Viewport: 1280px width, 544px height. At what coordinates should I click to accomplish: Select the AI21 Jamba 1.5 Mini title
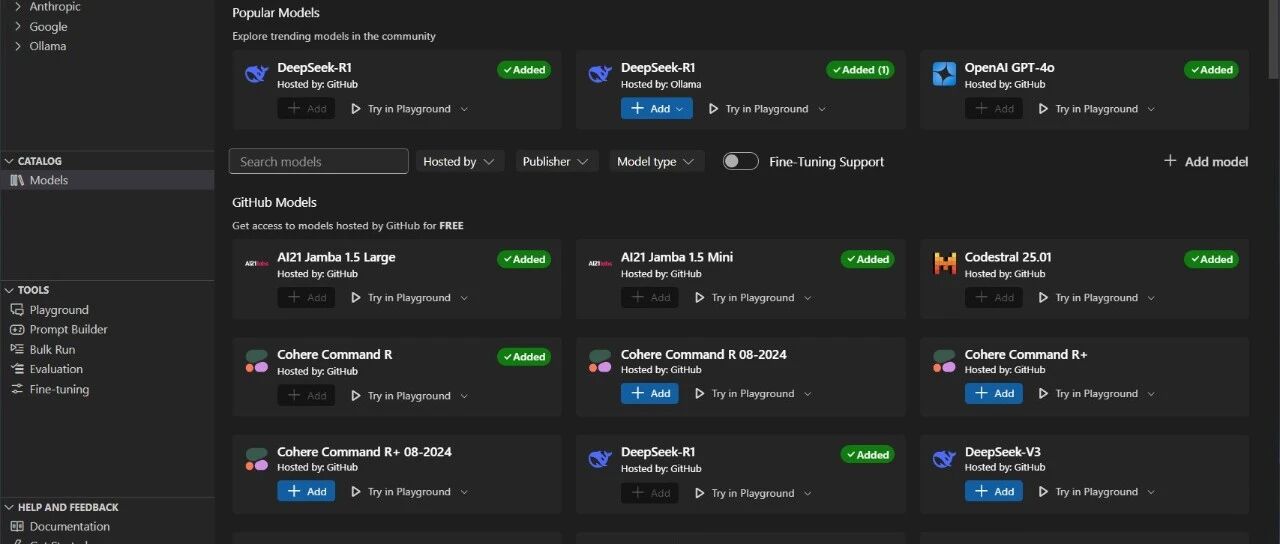[x=677, y=257]
